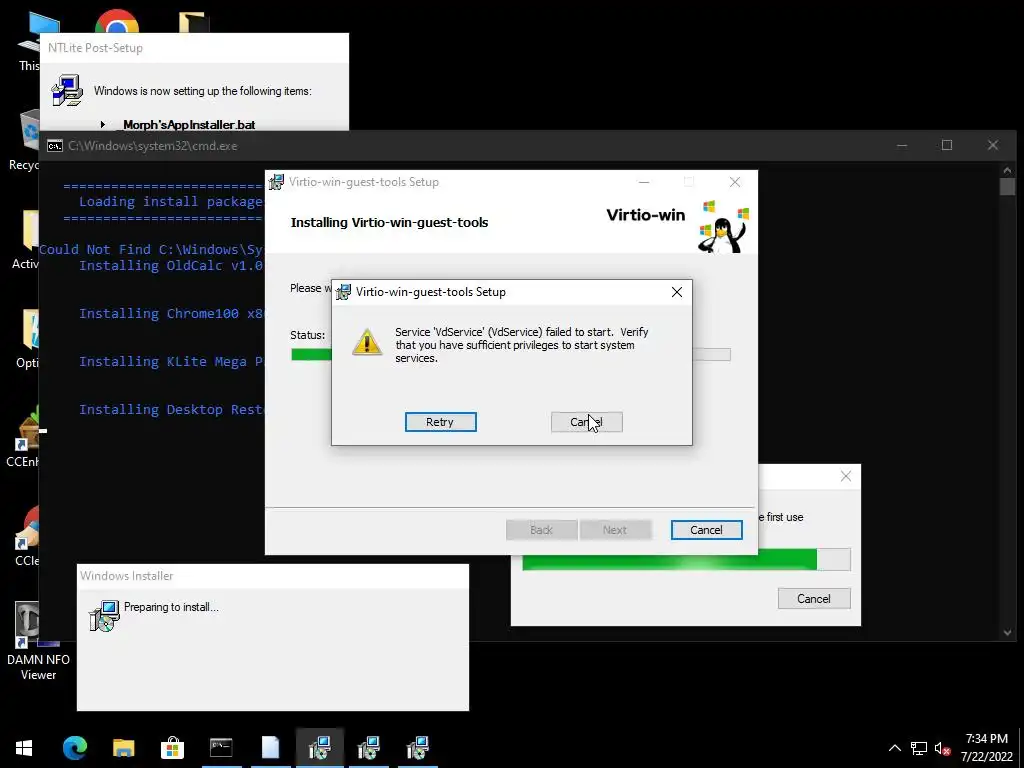This screenshot has height=768, width=1024.
Task: Close the cmd.exe window
Action: [993, 145]
